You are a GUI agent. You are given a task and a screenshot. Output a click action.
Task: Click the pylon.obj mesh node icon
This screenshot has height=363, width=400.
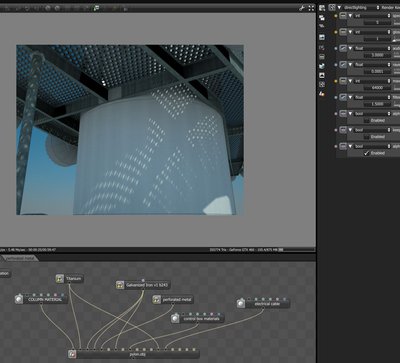point(72,354)
